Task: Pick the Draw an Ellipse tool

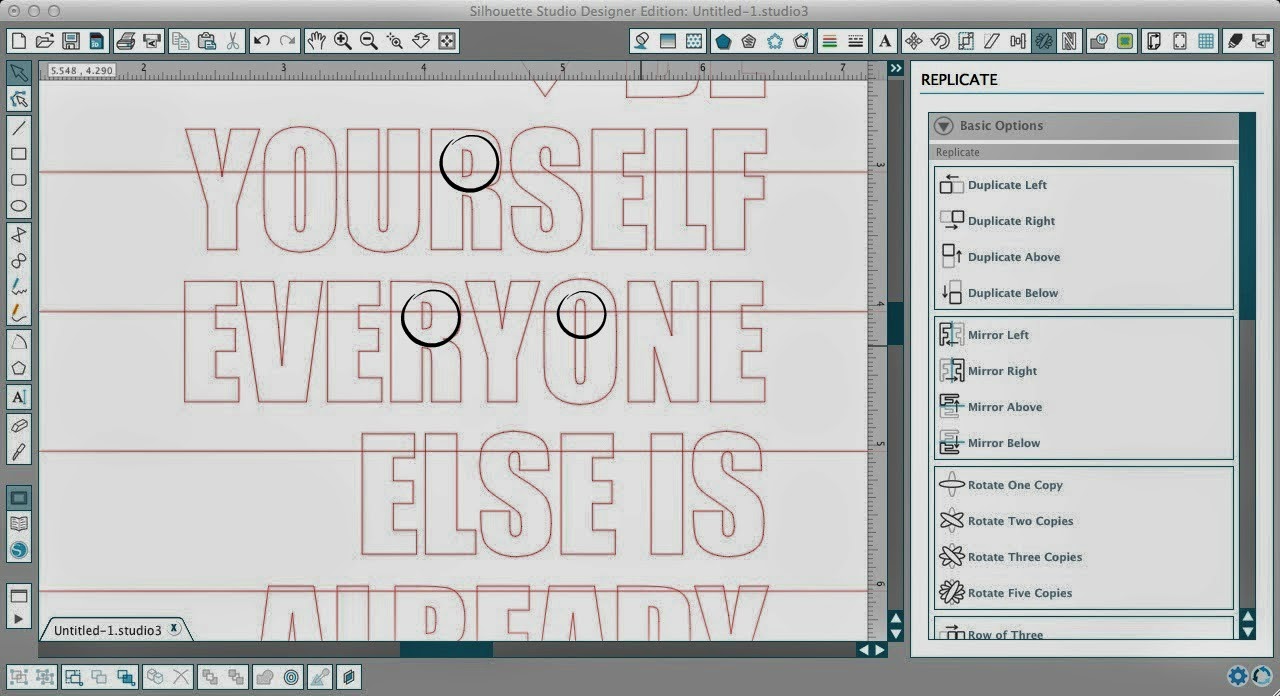Action: click(18, 206)
